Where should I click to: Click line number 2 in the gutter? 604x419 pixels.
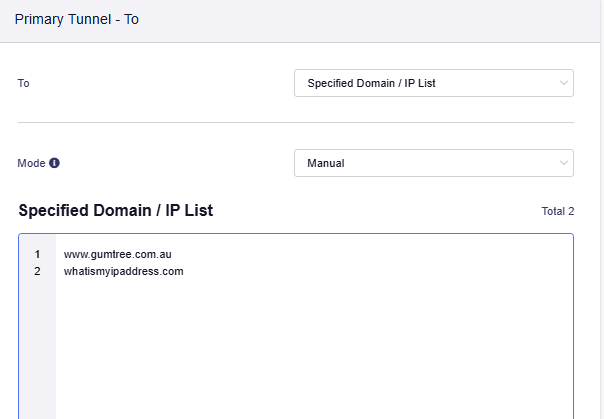pos(37,272)
